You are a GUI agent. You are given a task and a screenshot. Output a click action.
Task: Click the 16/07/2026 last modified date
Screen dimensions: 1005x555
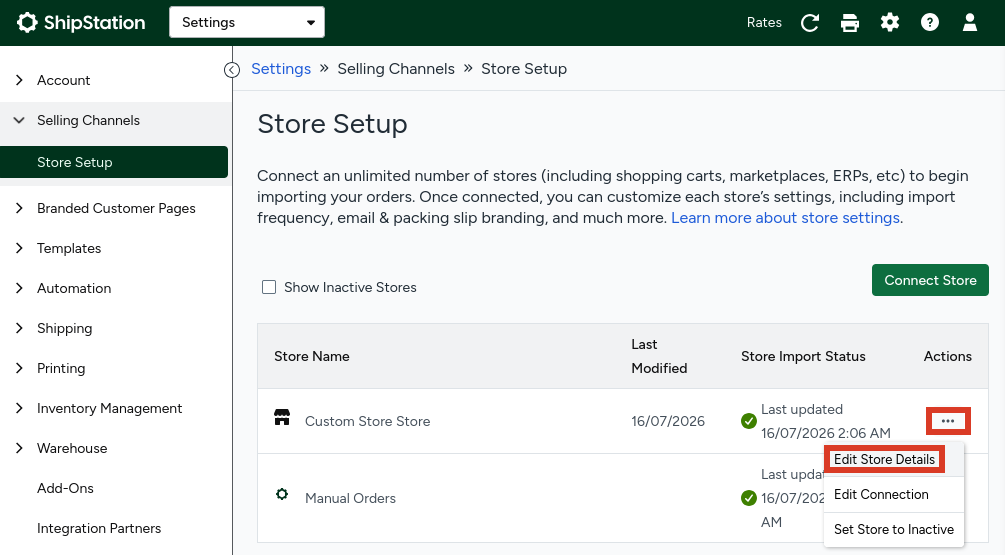(668, 421)
